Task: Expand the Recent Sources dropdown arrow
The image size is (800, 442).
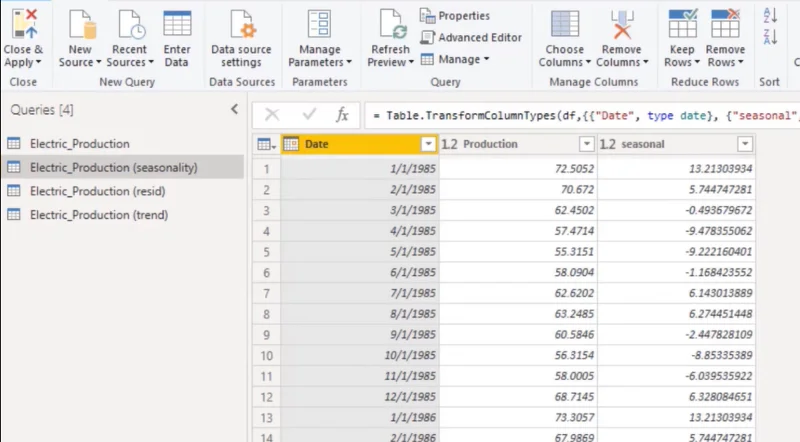Action: 151,63
